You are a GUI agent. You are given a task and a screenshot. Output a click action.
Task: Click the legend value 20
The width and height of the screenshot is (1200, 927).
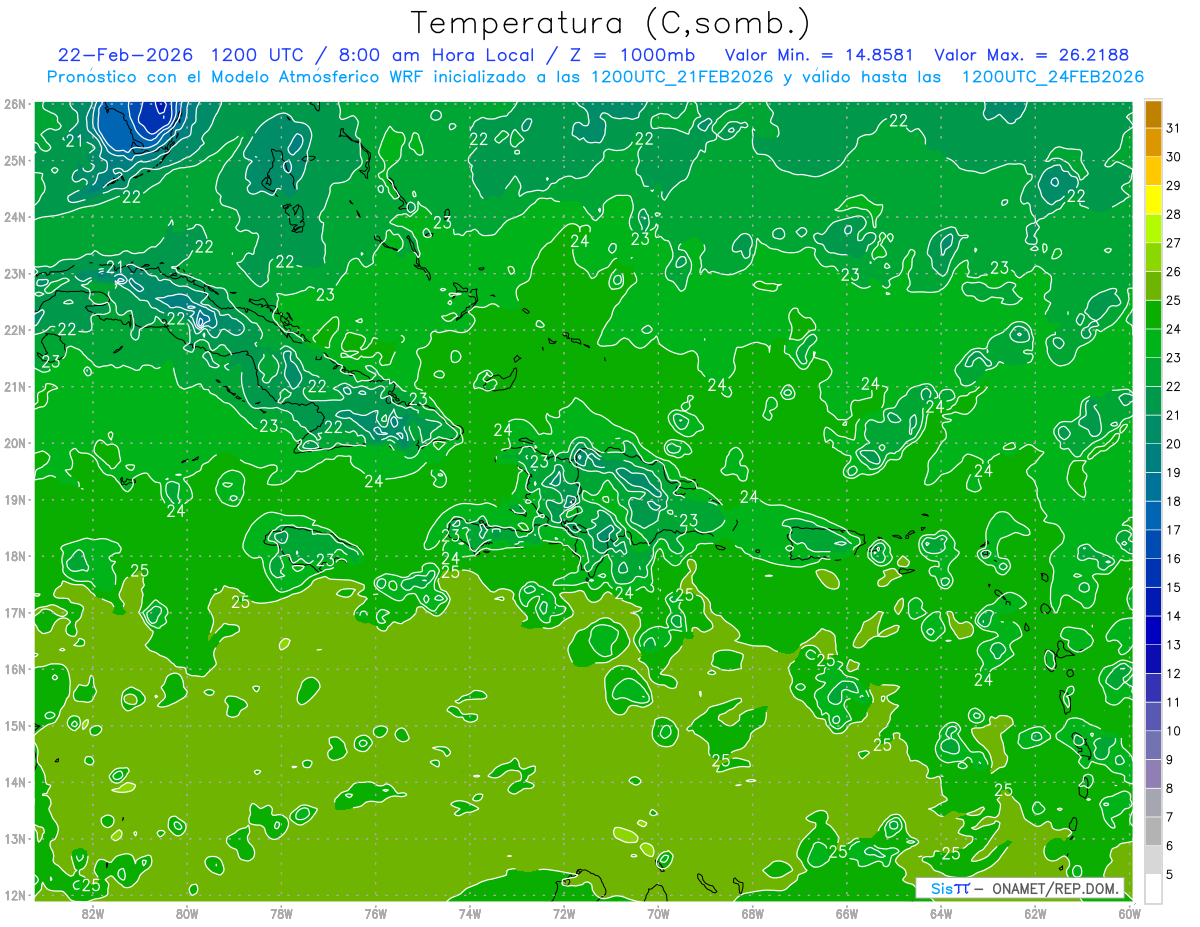pyautogui.click(x=1173, y=444)
